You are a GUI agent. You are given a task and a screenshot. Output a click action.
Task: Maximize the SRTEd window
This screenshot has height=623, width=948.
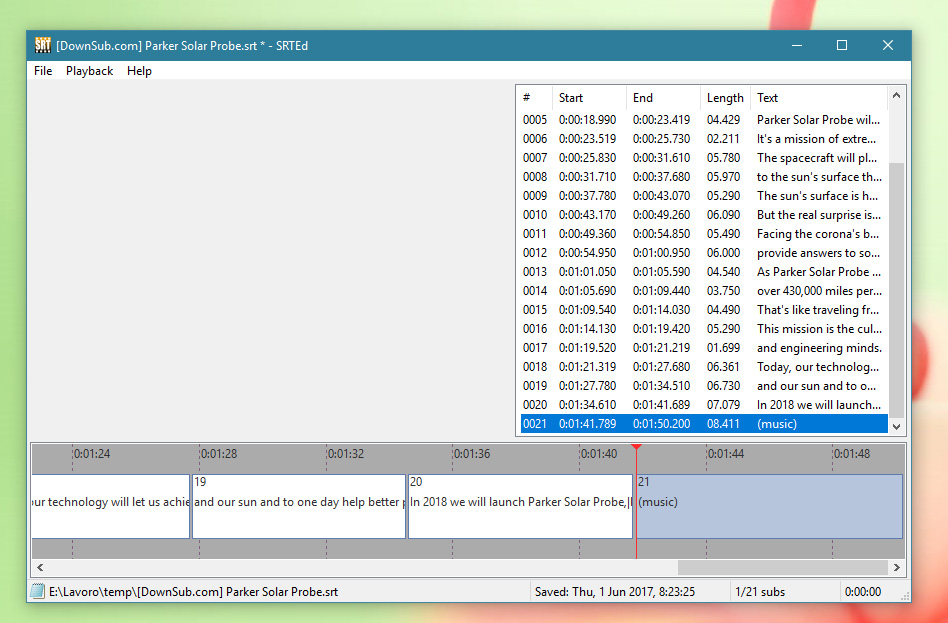click(x=841, y=45)
